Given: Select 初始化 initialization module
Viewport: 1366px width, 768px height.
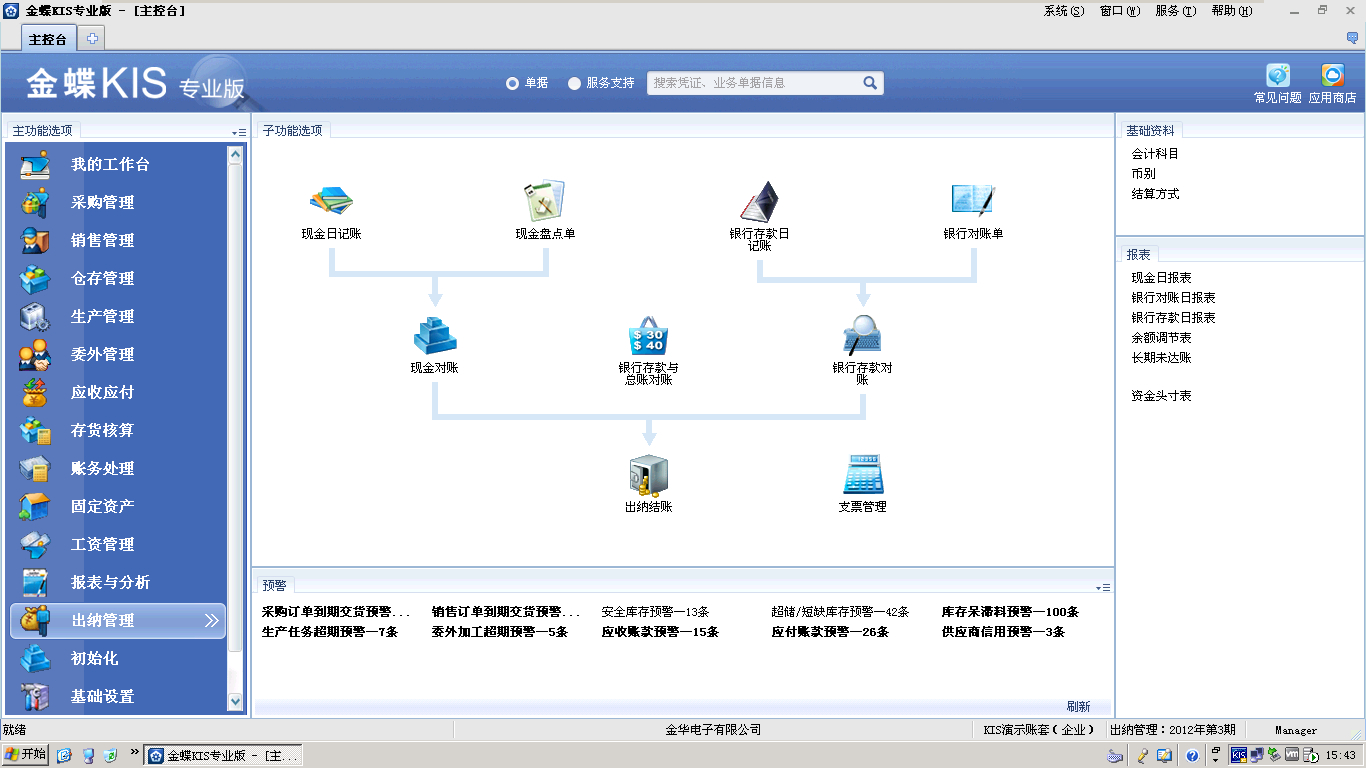Looking at the screenshot, I should coord(94,658).
